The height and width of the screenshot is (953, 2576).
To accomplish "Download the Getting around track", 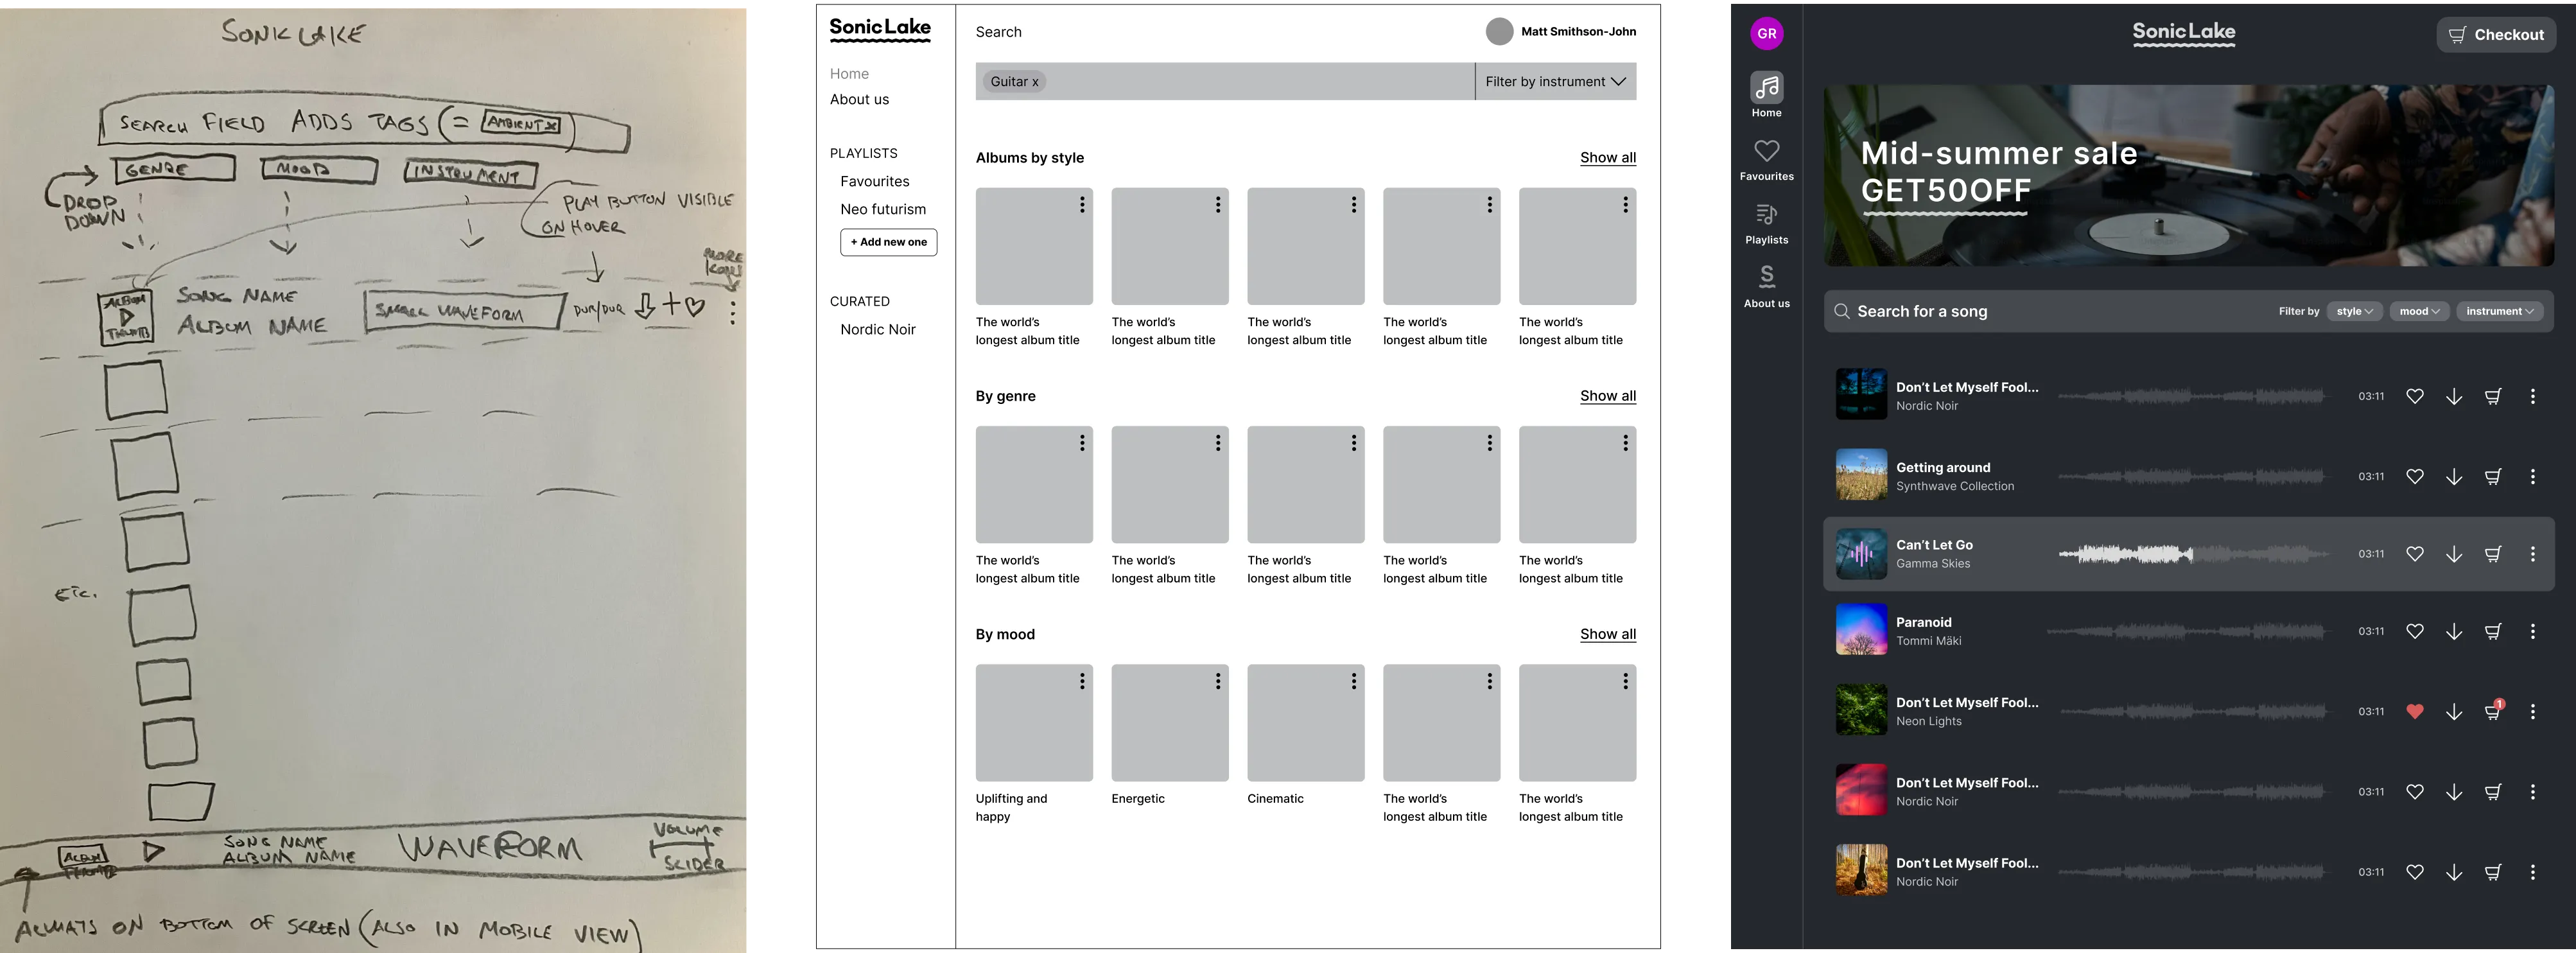I will click(x=2453, y=477).
